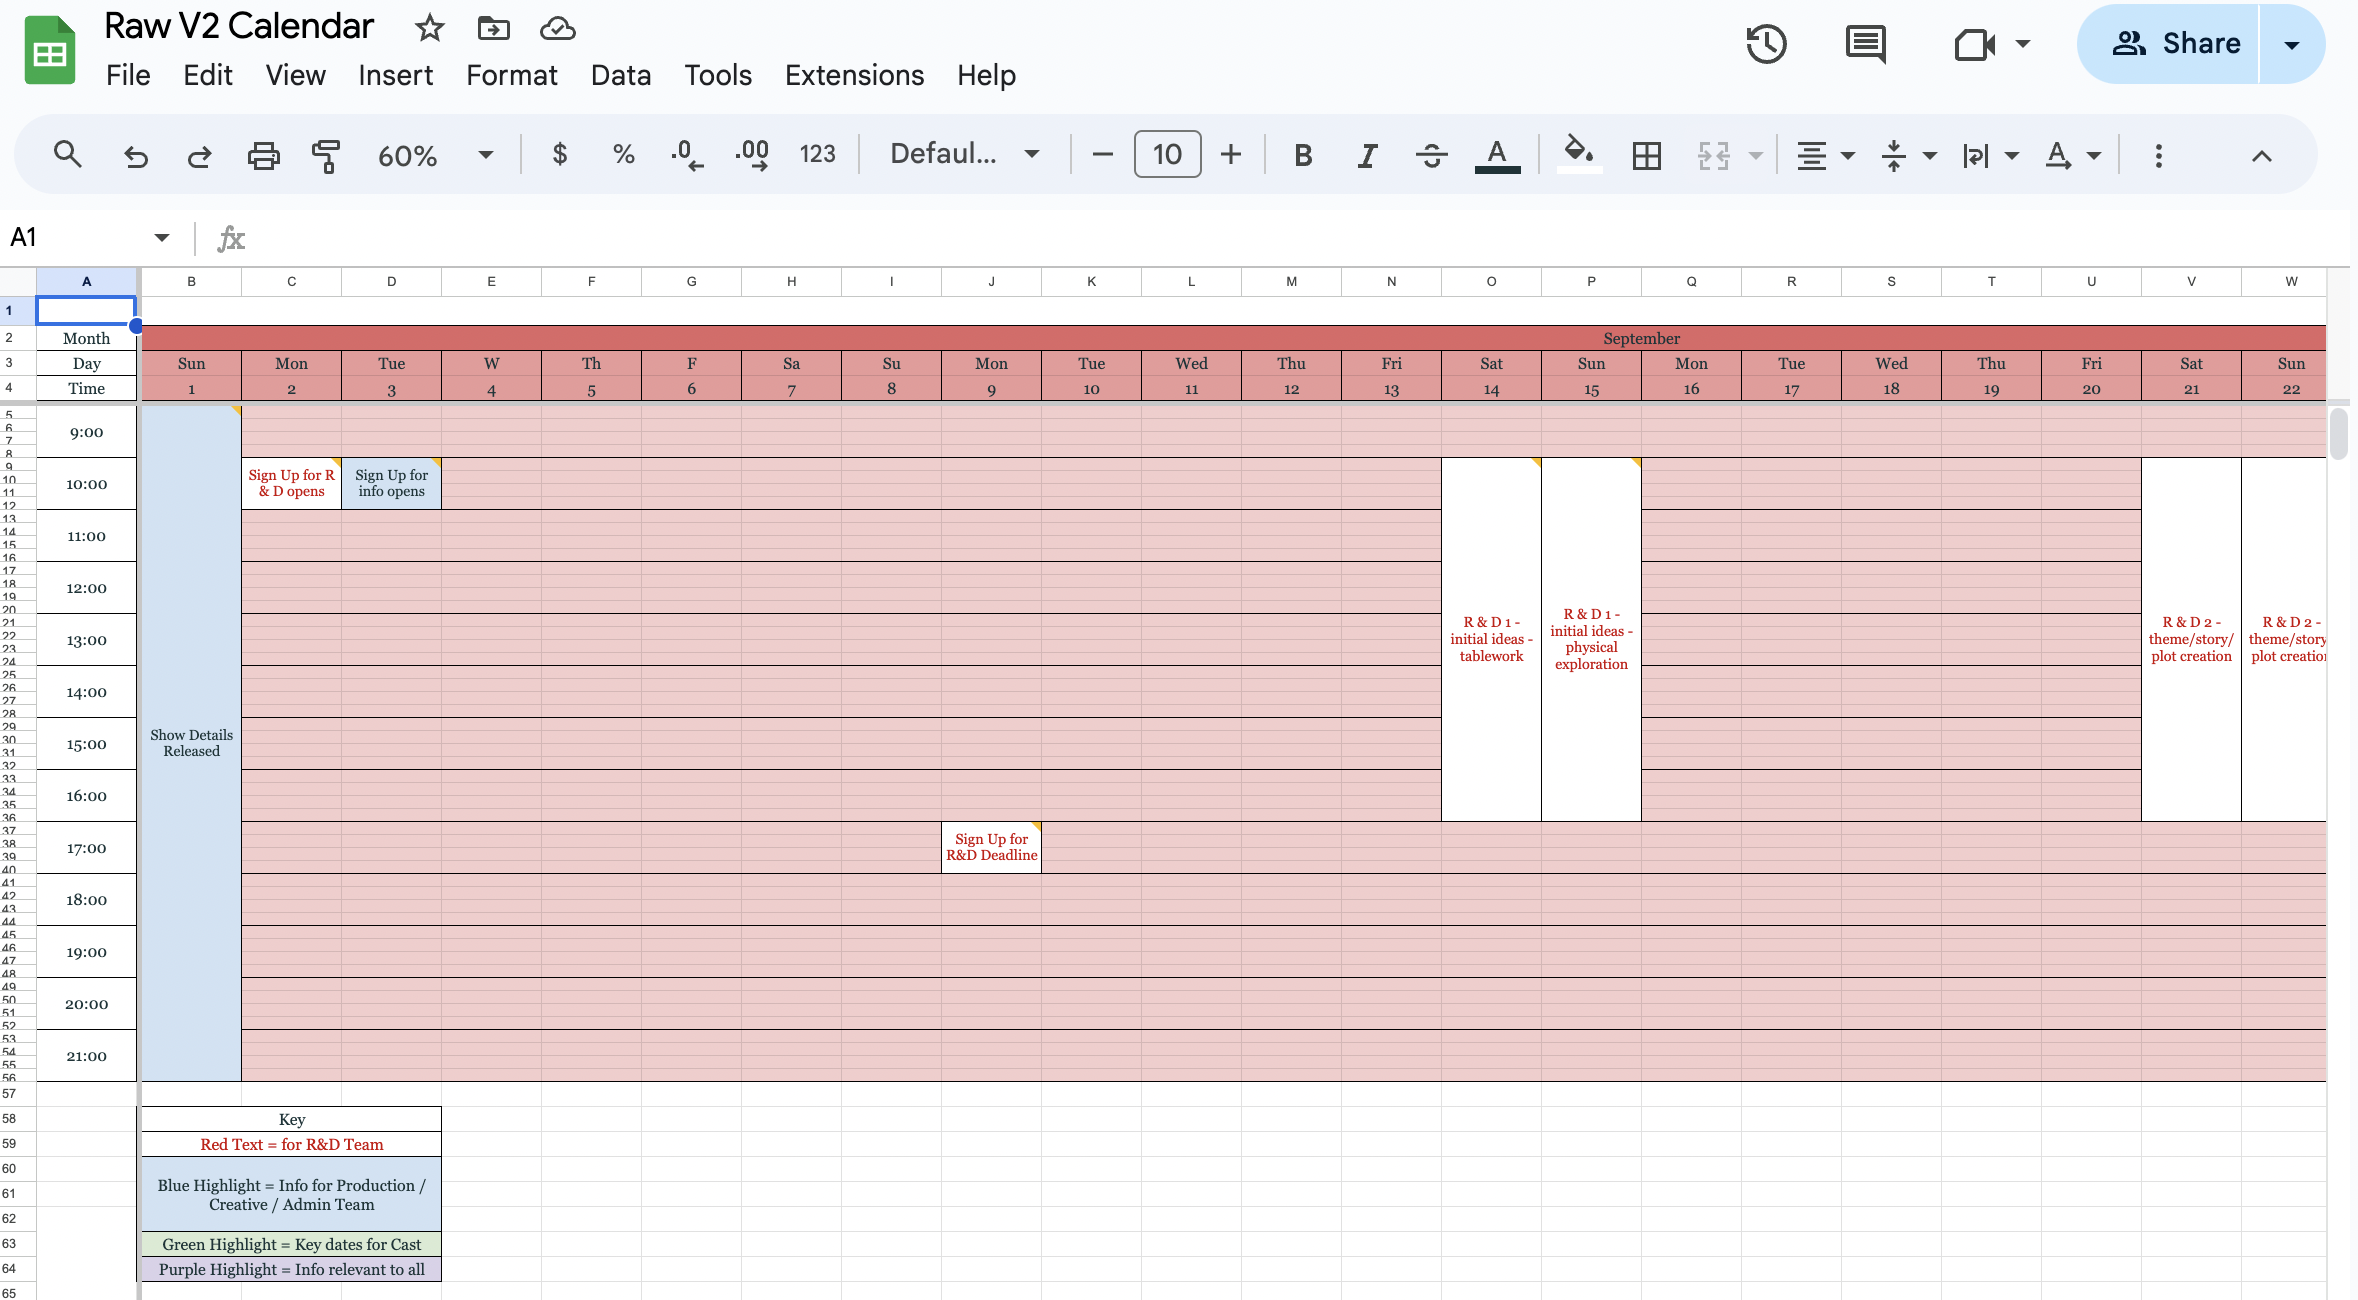Open the comments panel icon
The image size is (2358, 1300).
pyautogui.click(x=1865, y=44)
